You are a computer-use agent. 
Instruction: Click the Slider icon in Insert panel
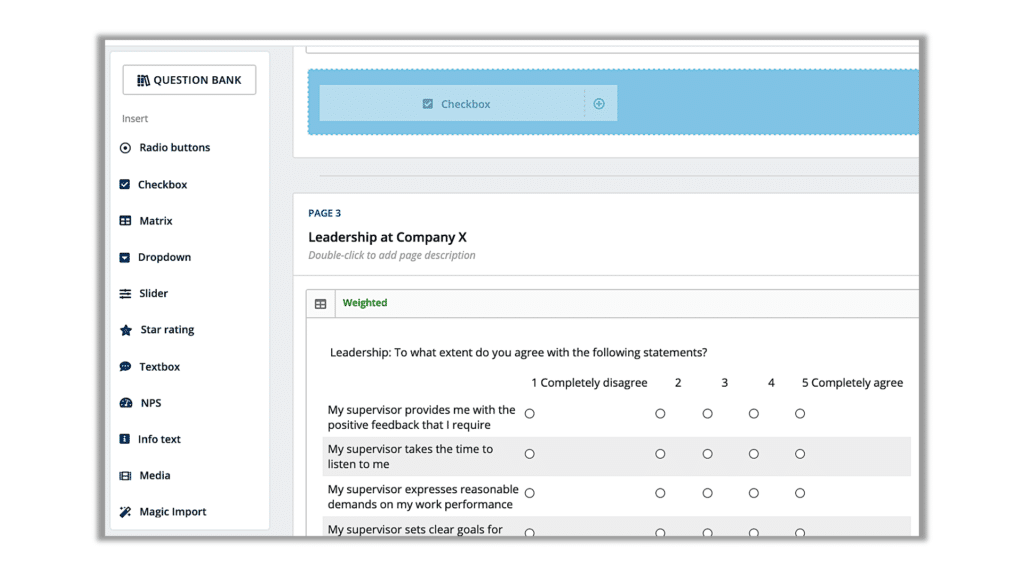125,294
